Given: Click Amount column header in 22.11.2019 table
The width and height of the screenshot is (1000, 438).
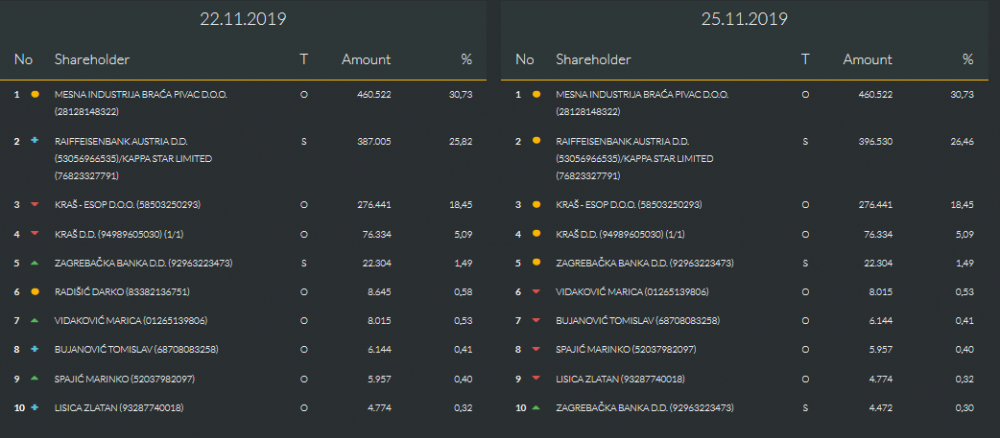Looking at the screenshot, I should [x=366, y=59].
